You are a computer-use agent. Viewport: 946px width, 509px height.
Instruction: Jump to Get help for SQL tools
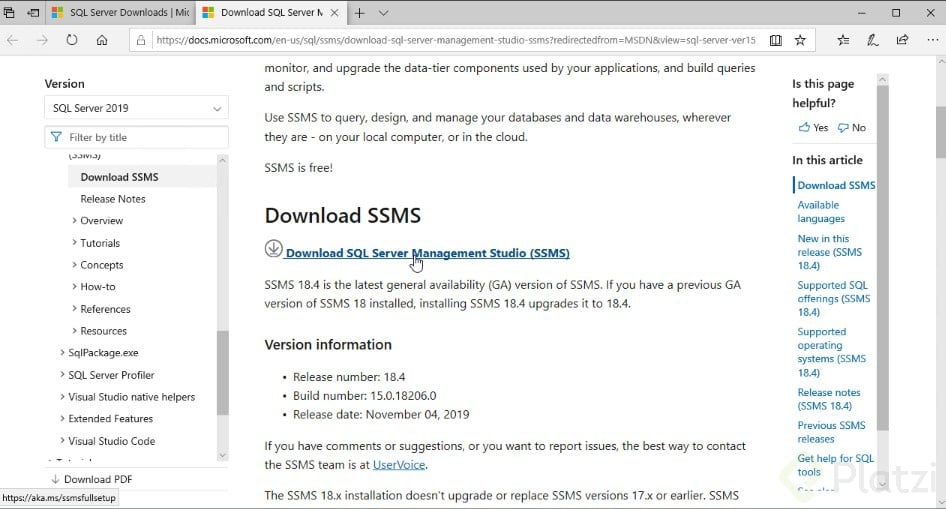pyautogui.click(x=836, y=466)
